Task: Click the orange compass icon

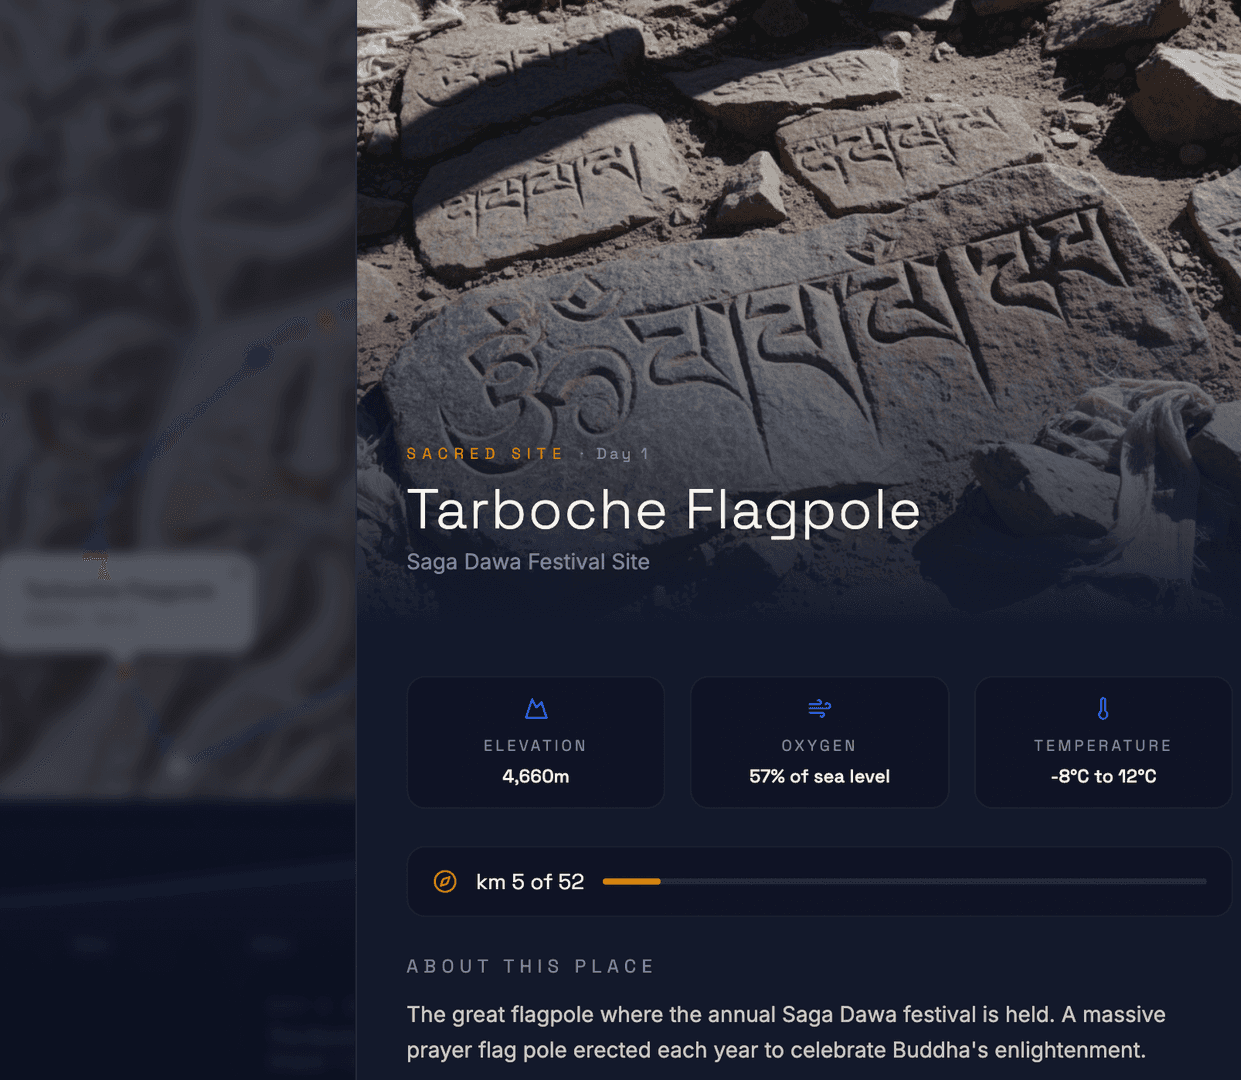Action: tap(445, 881)
